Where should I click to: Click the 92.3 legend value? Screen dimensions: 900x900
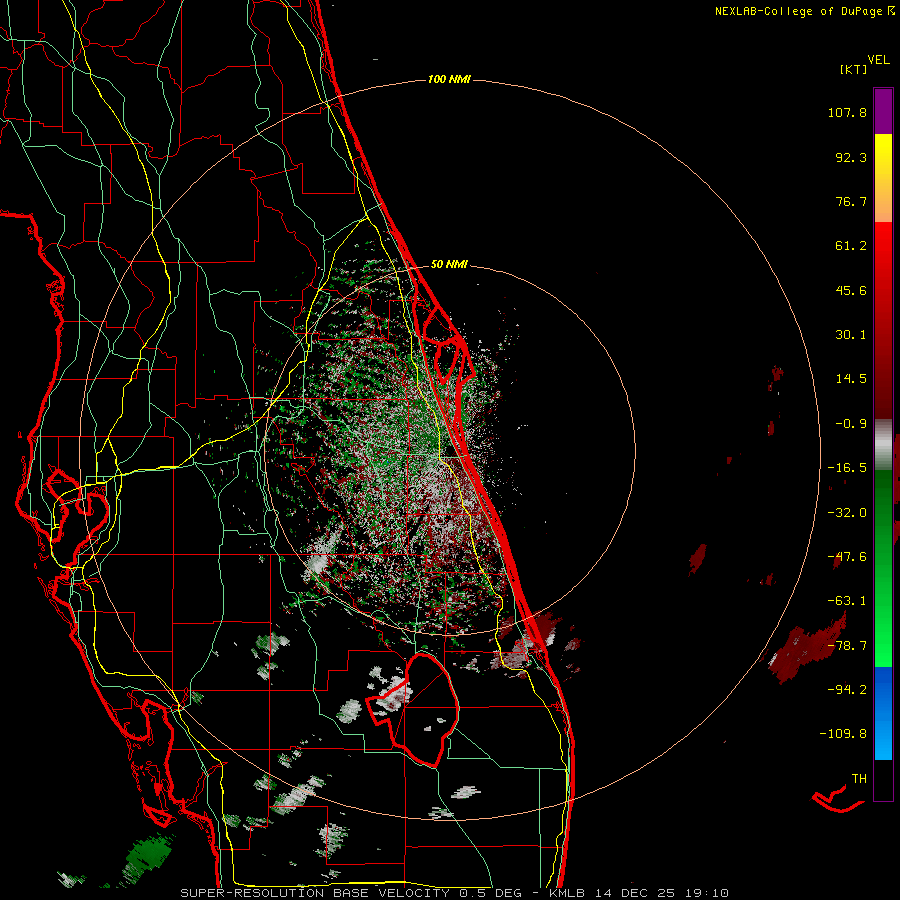point(851,157)
